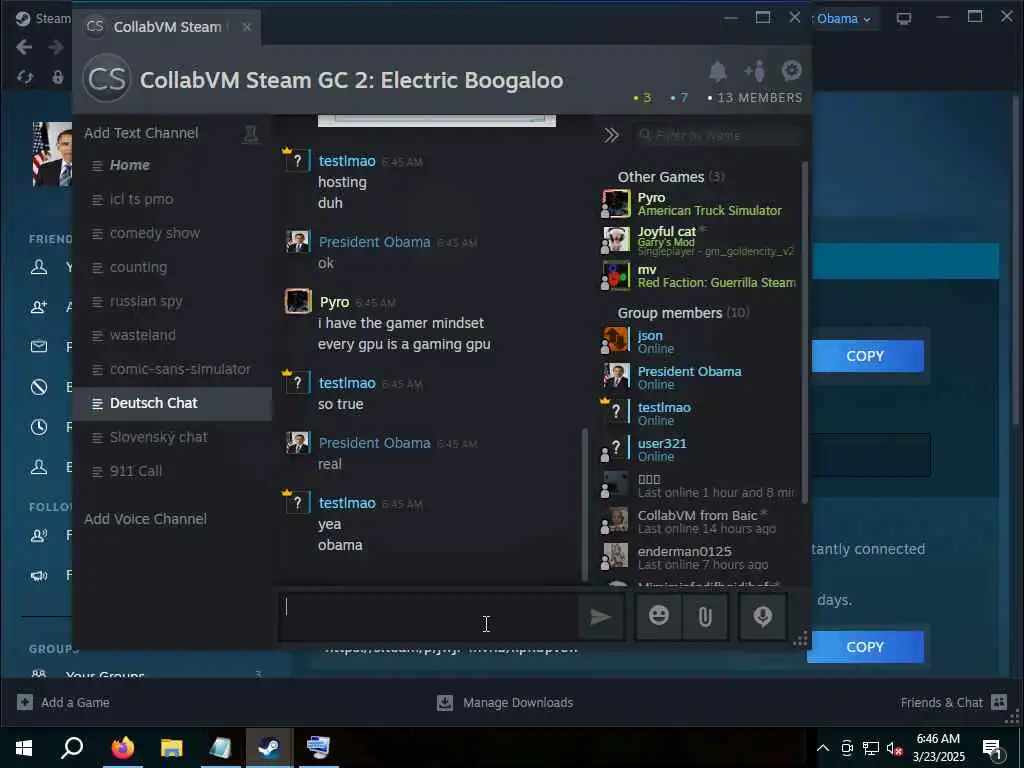Viewport: 1024px width, 768px height.
Task: Attach a file with paperclip icon
Action: point(705,616)
